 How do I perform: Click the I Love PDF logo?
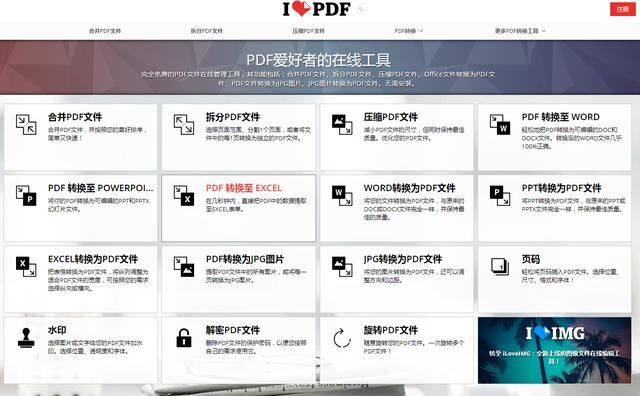click(x=316, y=9)
